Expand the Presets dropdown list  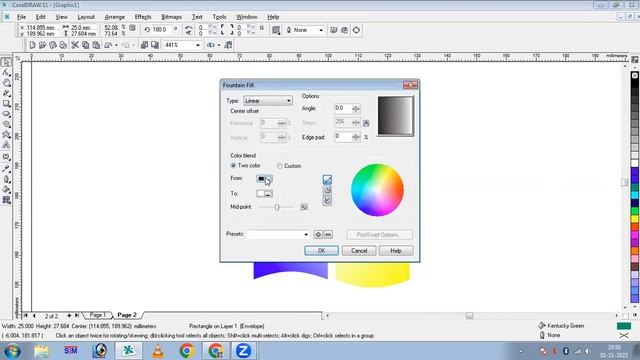[306, 235]
